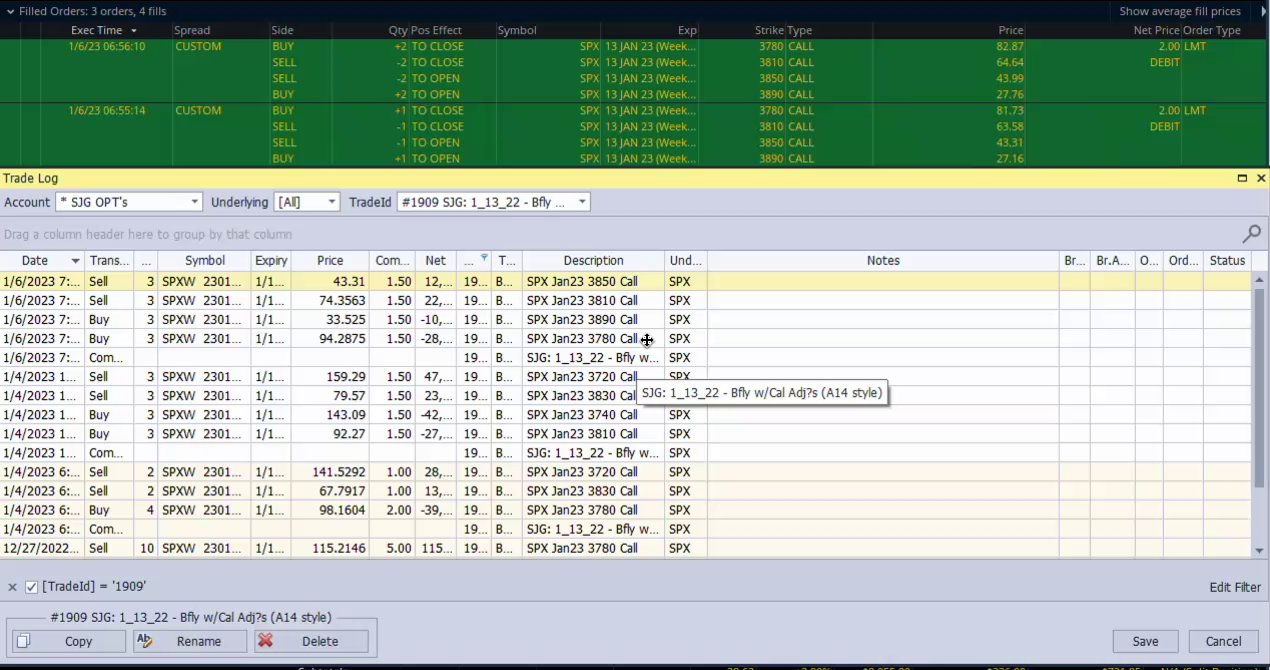This screenshot has width=1270, height=670.
Task: Click the red X icon on the Delete button
Action: (265, 641)
